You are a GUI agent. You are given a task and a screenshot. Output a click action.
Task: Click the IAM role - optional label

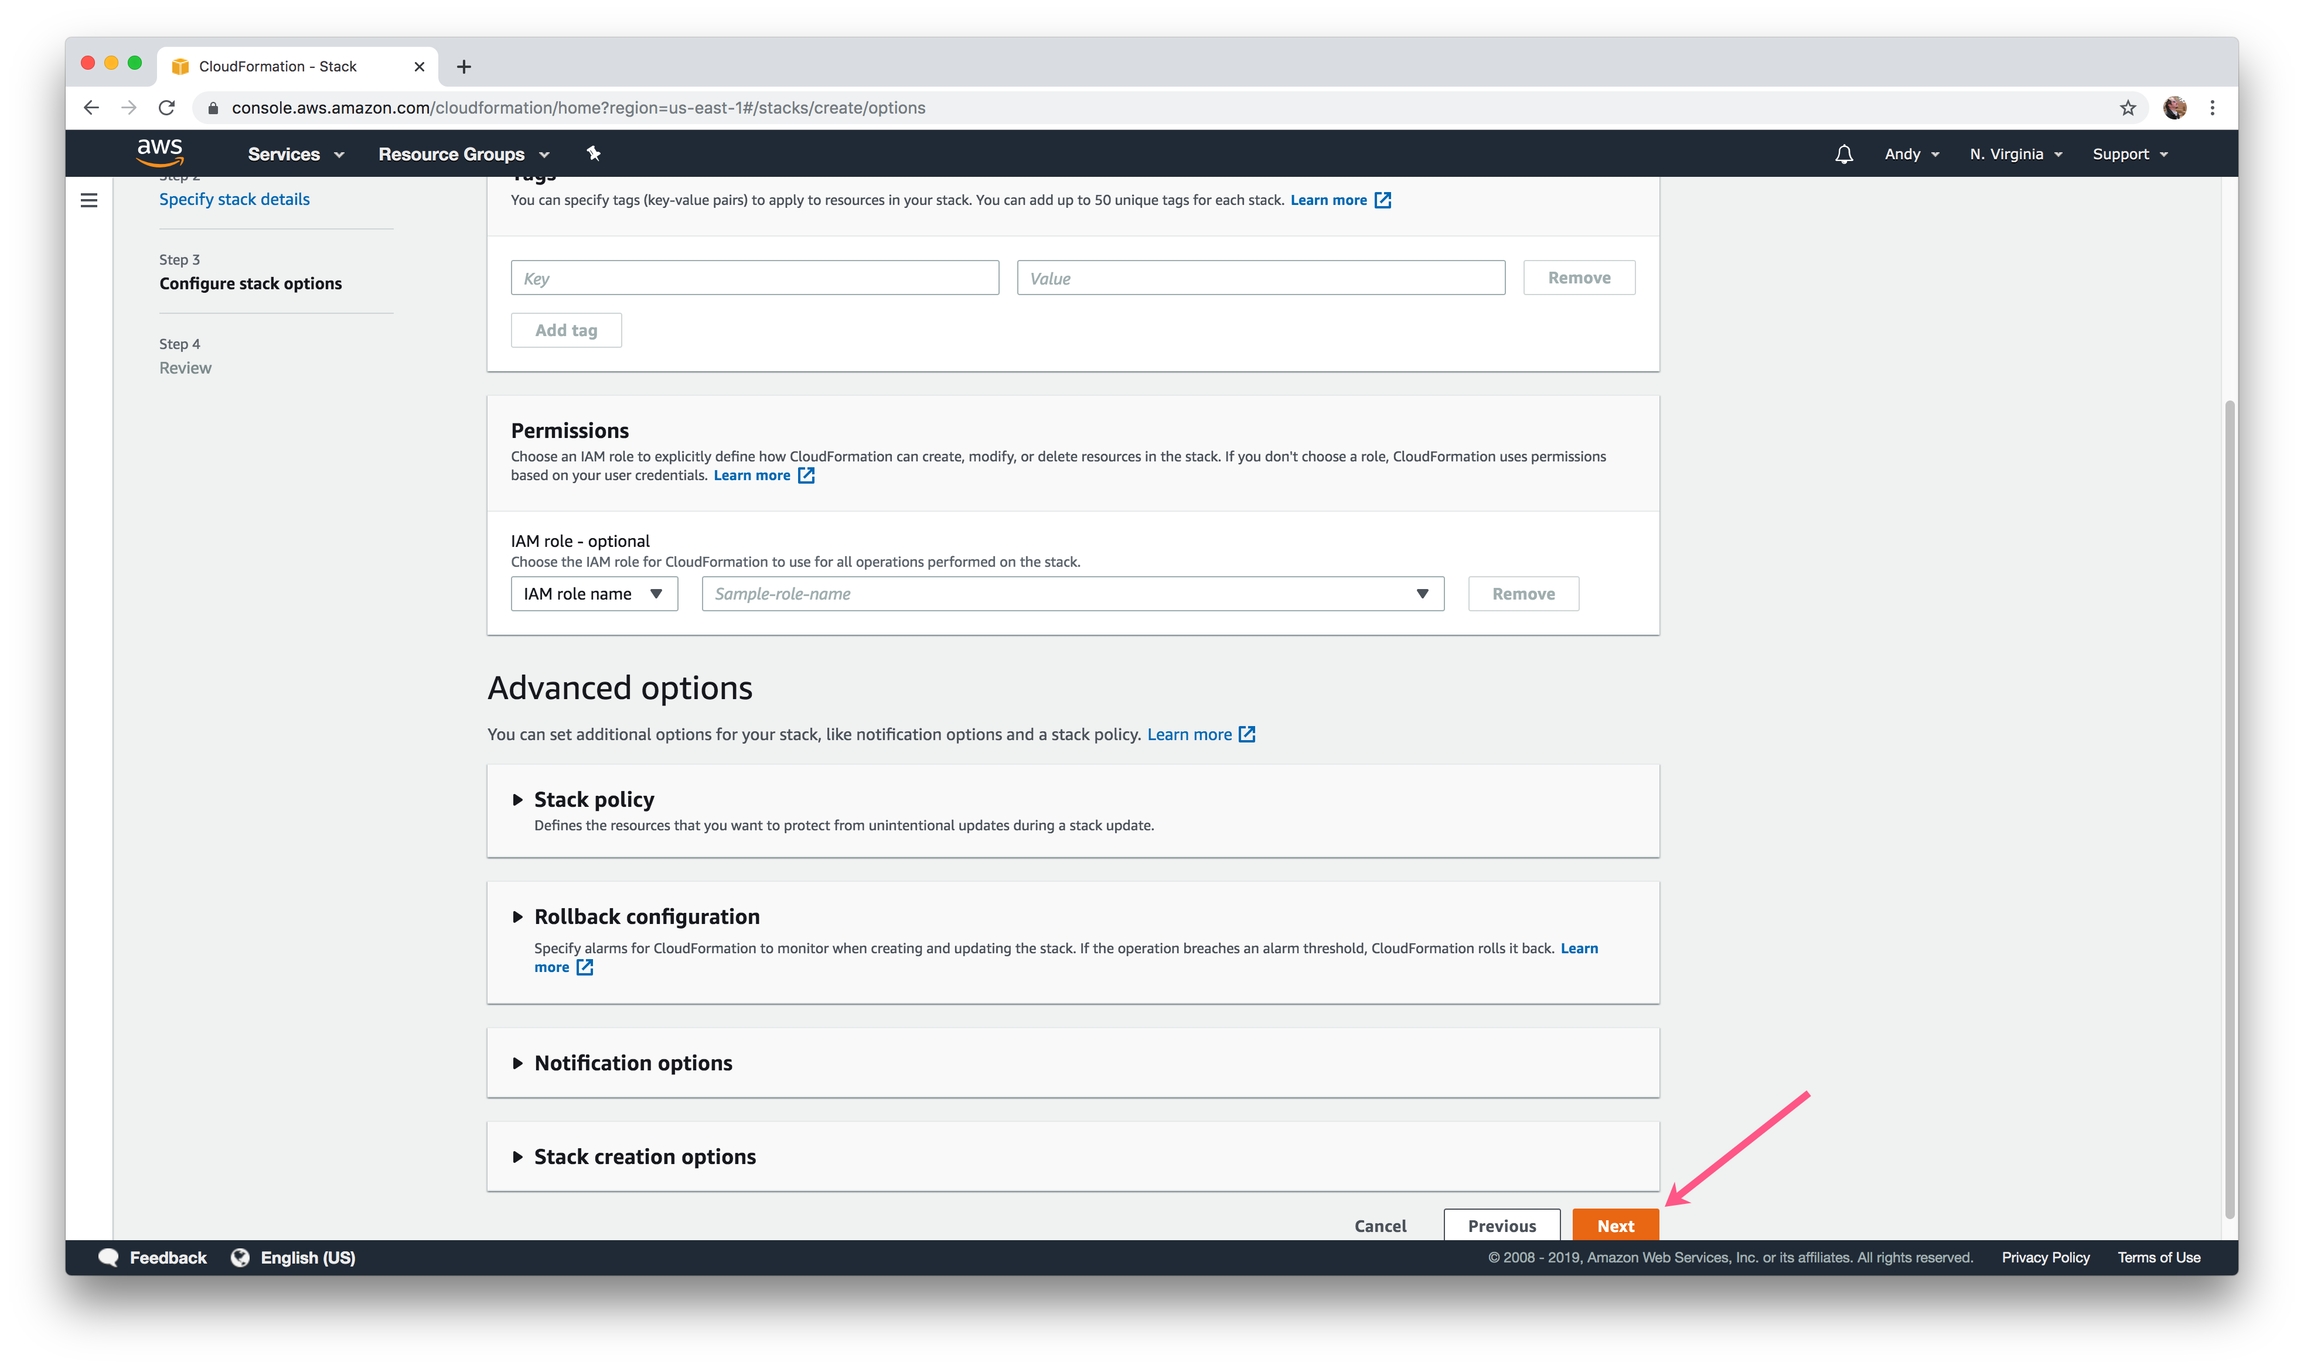coord(580,541)
